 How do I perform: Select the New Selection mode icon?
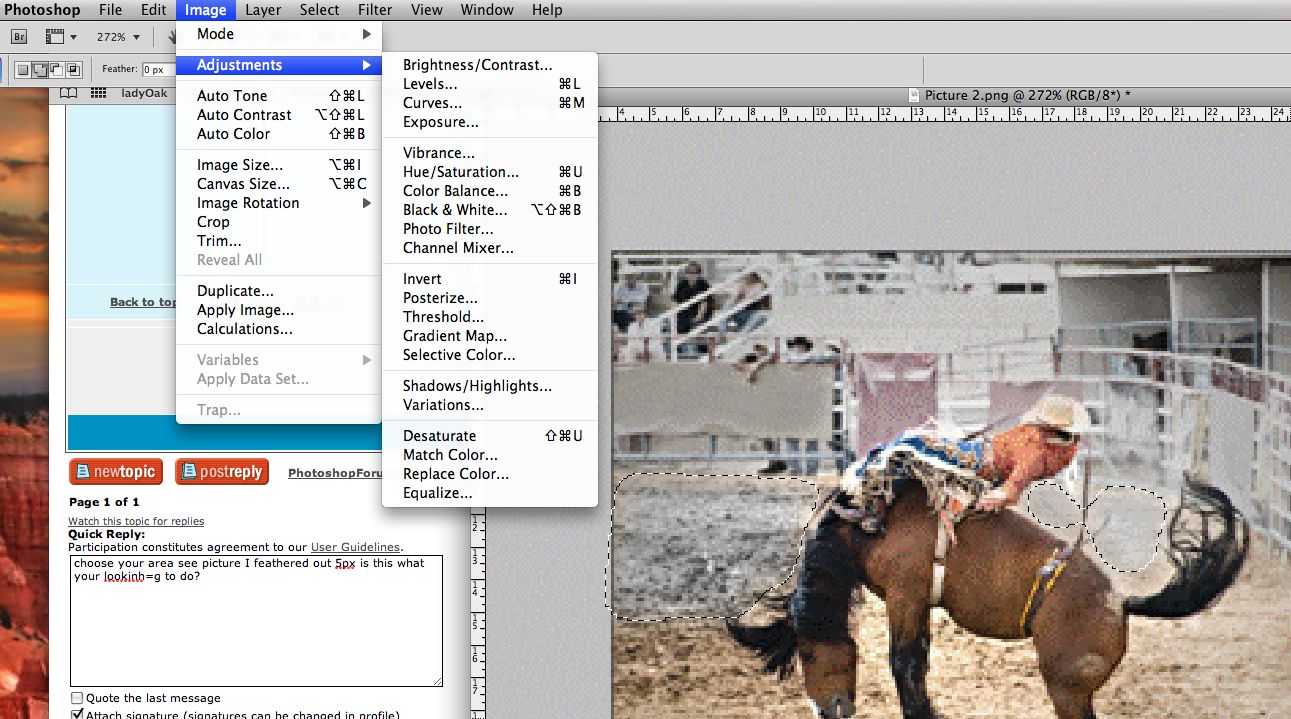22,70
